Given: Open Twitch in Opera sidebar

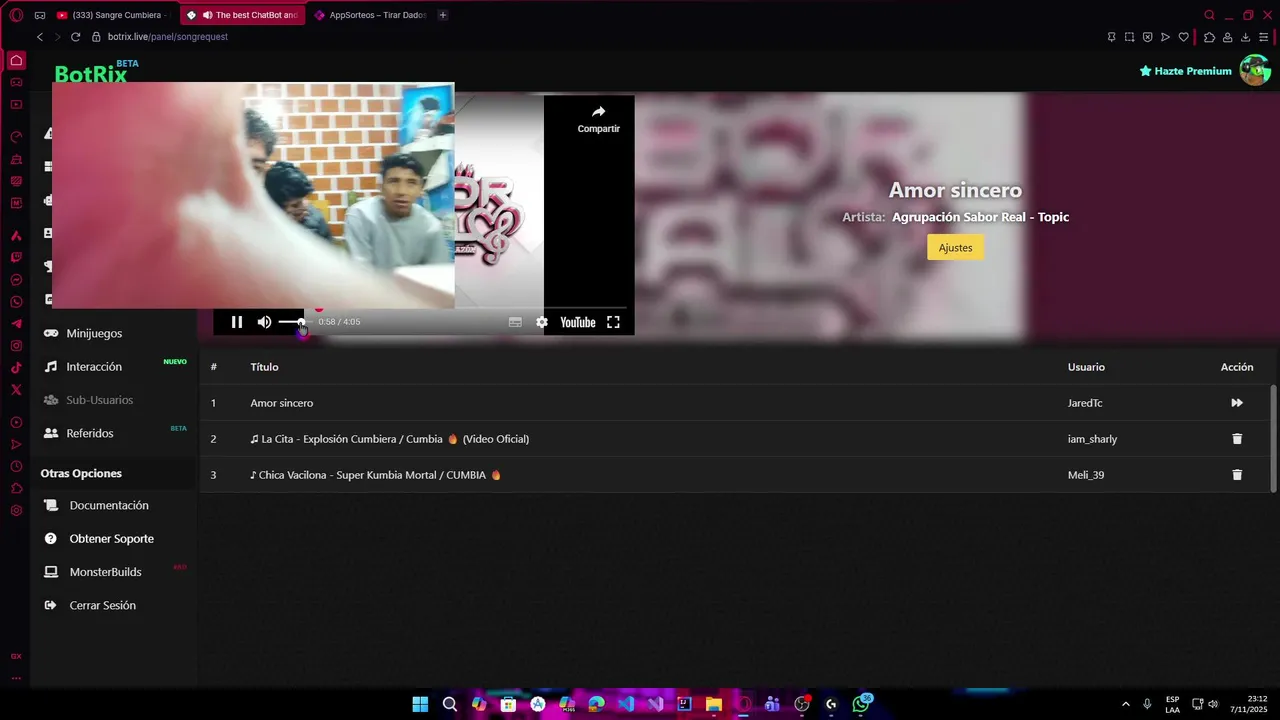Looking at the screenshot, I should pos(16,257).
